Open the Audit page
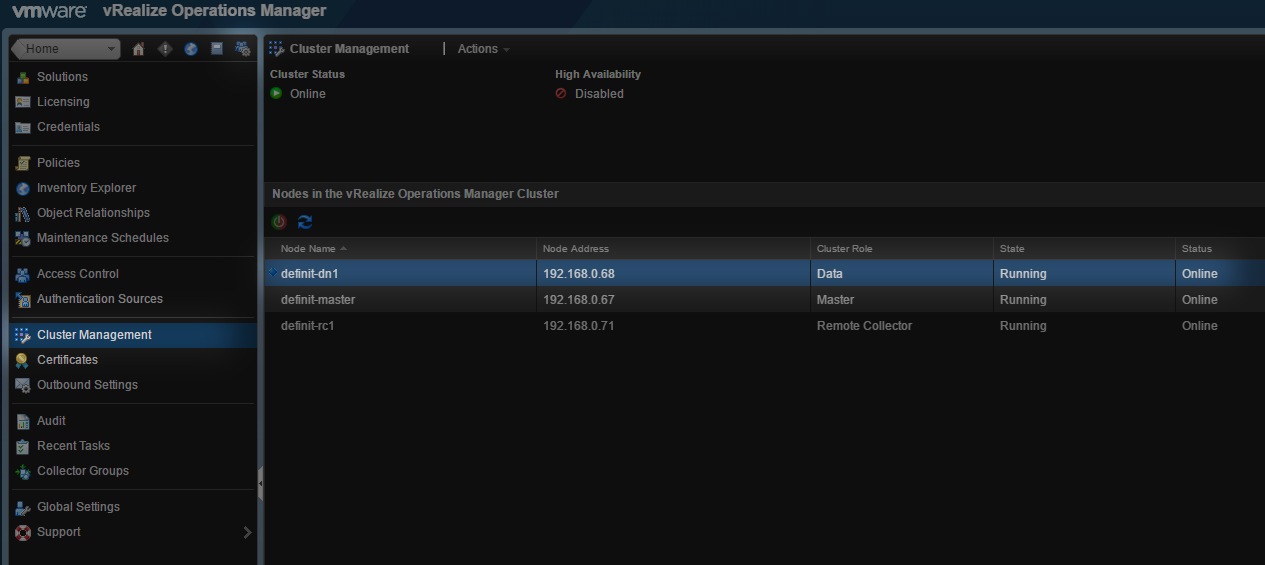Viewport: 1265px width, 565px height. [51, 421]
